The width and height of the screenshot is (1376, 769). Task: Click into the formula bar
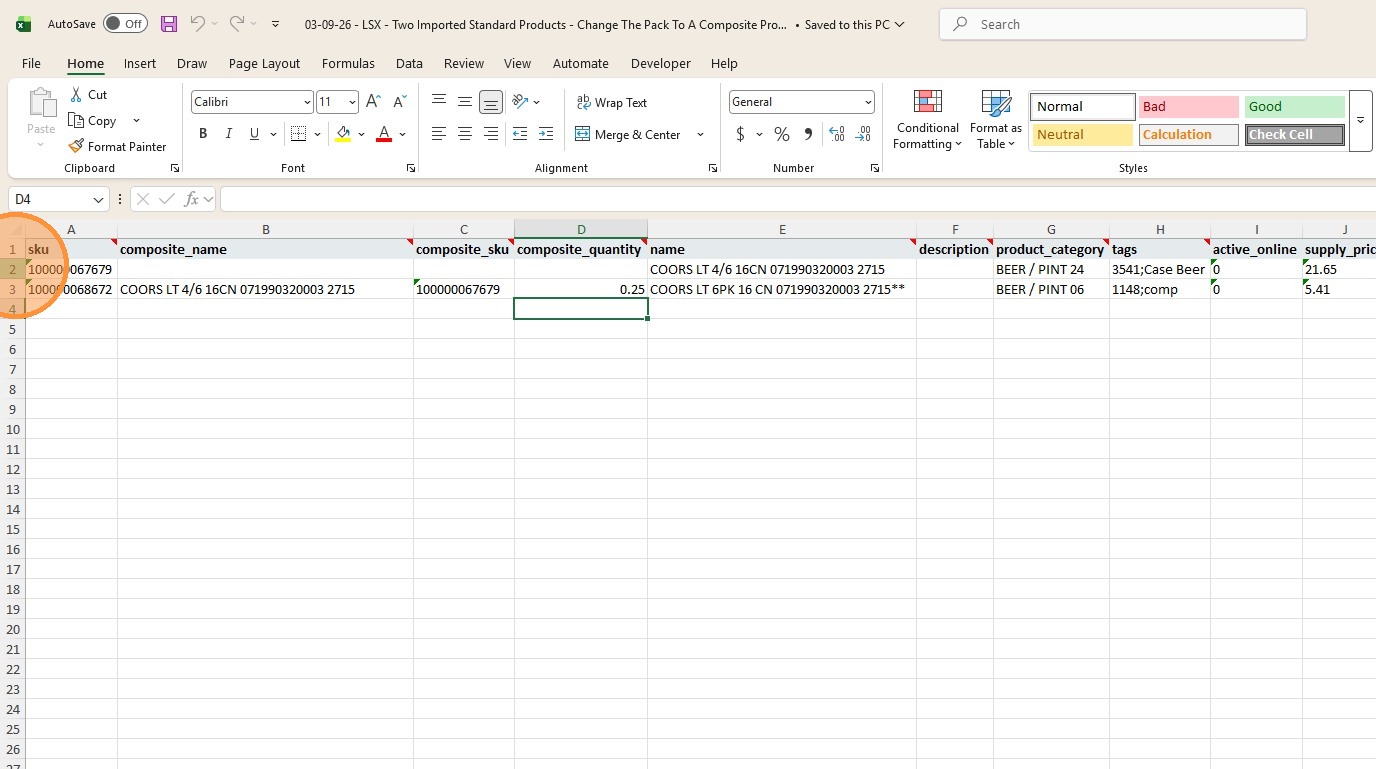pyautogui.click(x=797, y=199)
